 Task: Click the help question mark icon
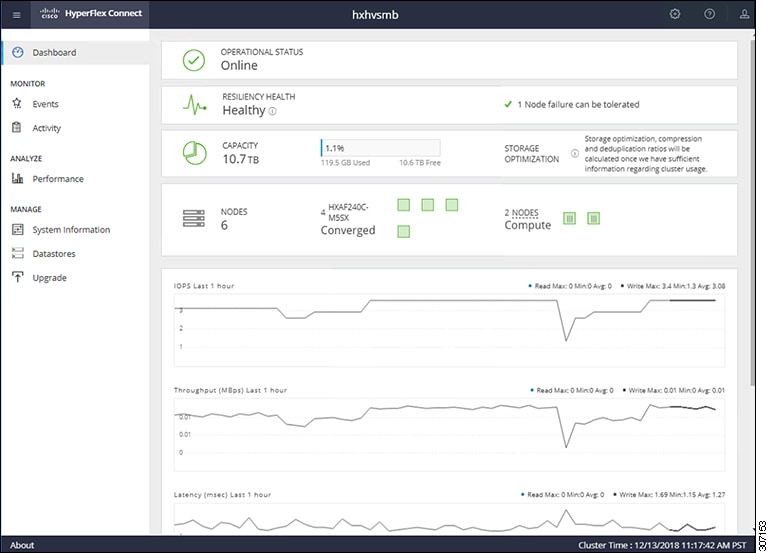click(x=709, y=14)
